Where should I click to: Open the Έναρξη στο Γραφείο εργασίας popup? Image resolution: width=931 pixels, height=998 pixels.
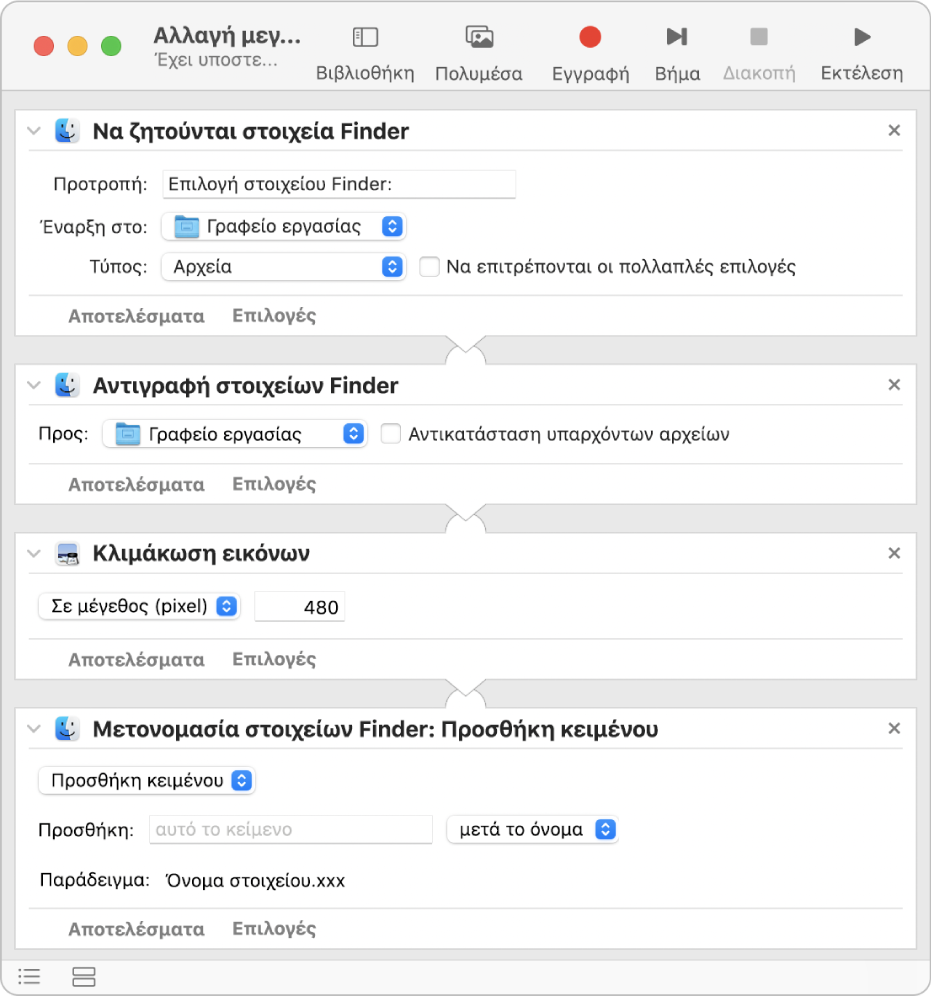coord(283,226)
